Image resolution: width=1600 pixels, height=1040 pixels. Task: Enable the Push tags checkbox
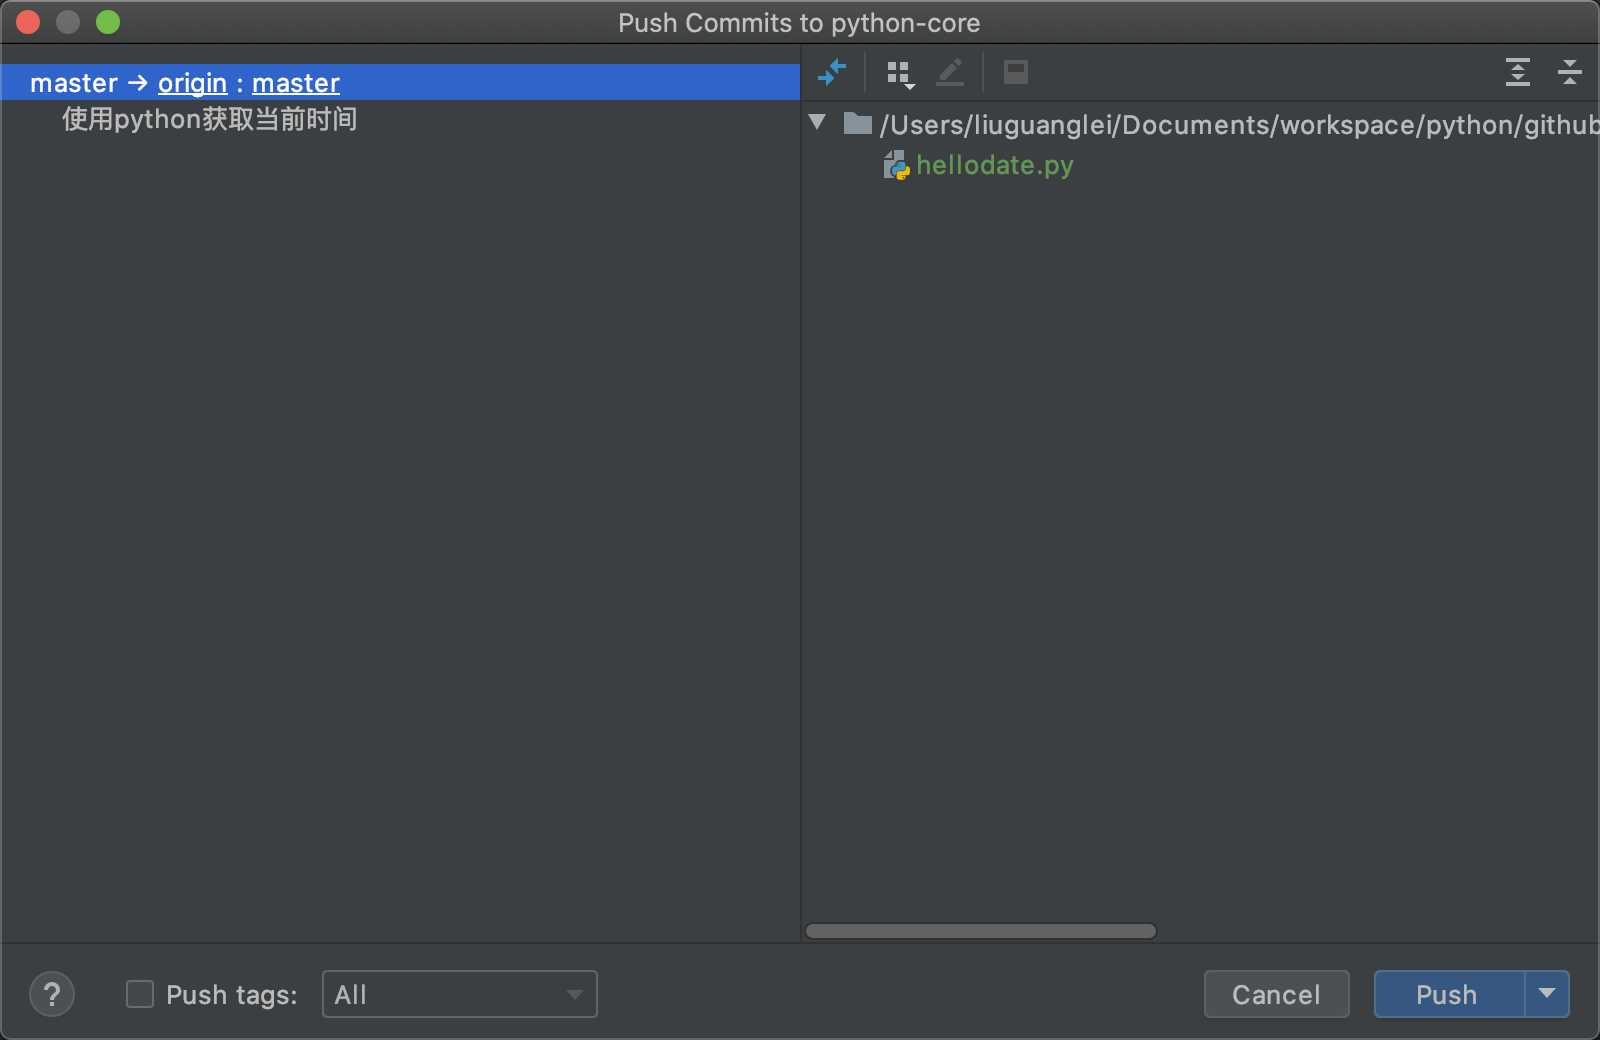tap(140, 994)
